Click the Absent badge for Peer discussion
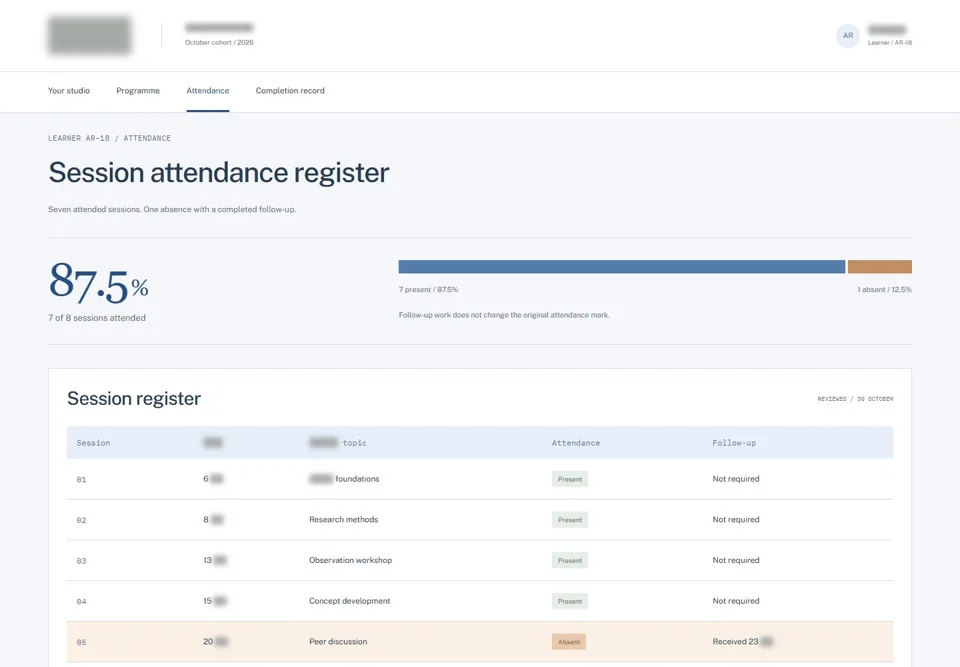This screenshot has height=667, width=960. [x=569, y=642]
